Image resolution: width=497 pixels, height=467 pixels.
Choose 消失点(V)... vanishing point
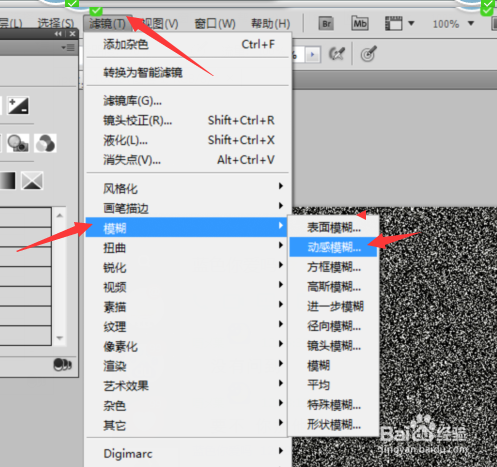point(189,160)
